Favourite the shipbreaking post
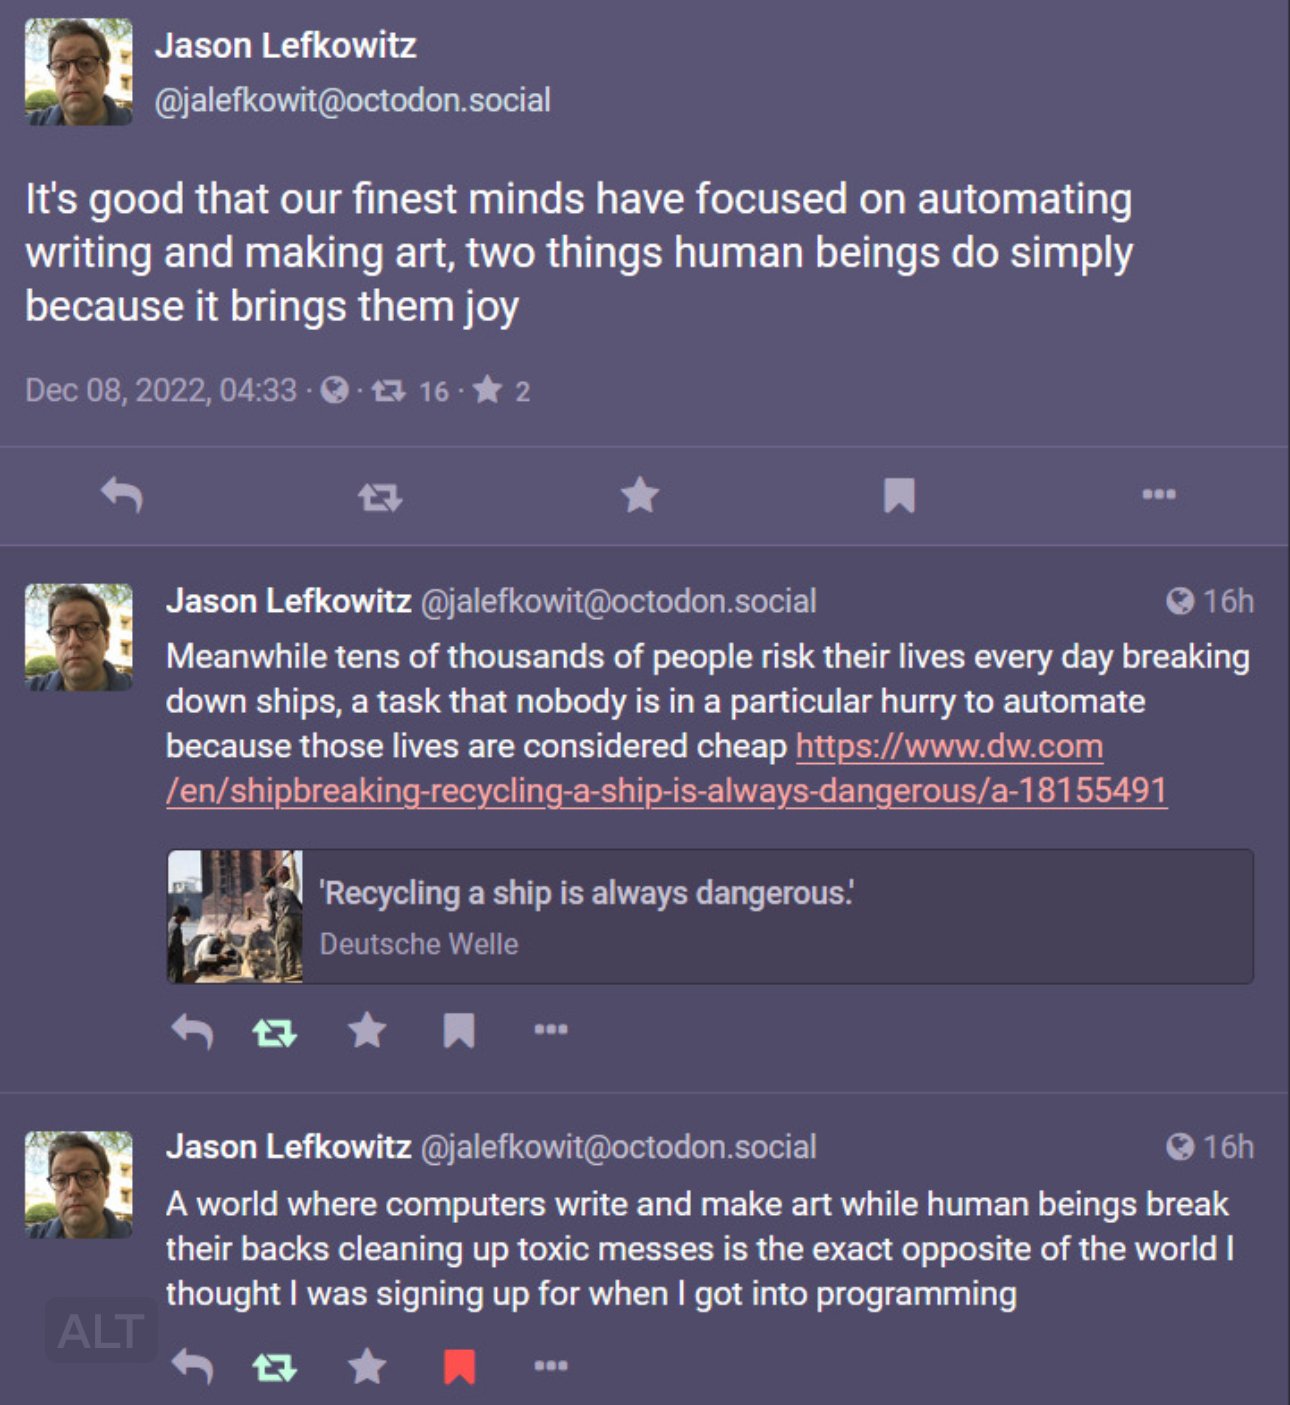The height and width of the screenshot is (1405, 1290). 367,1030
